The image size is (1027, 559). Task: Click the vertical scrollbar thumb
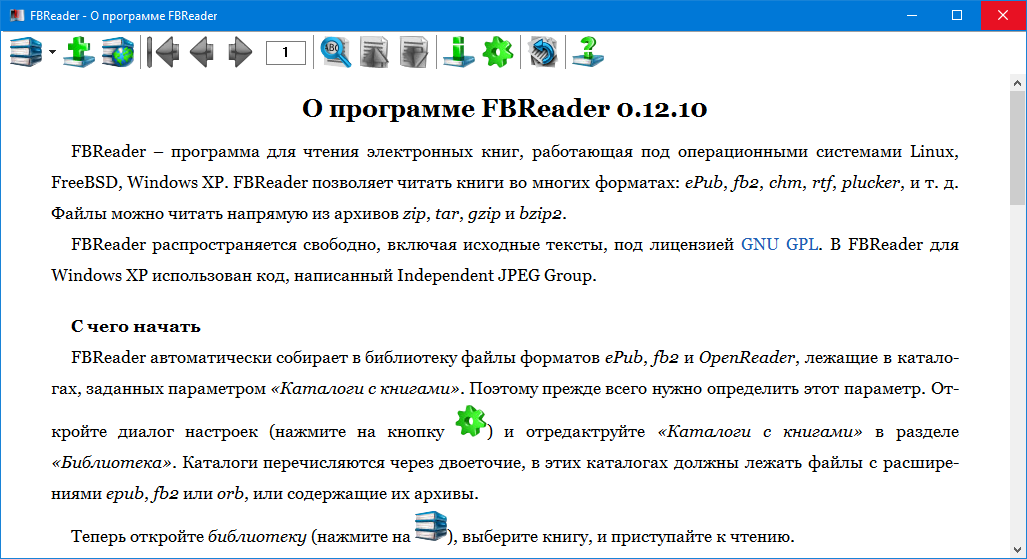[x=1017, y=148]
